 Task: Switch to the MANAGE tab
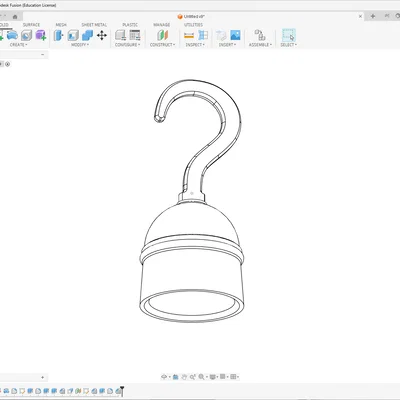tap(162, 25)
